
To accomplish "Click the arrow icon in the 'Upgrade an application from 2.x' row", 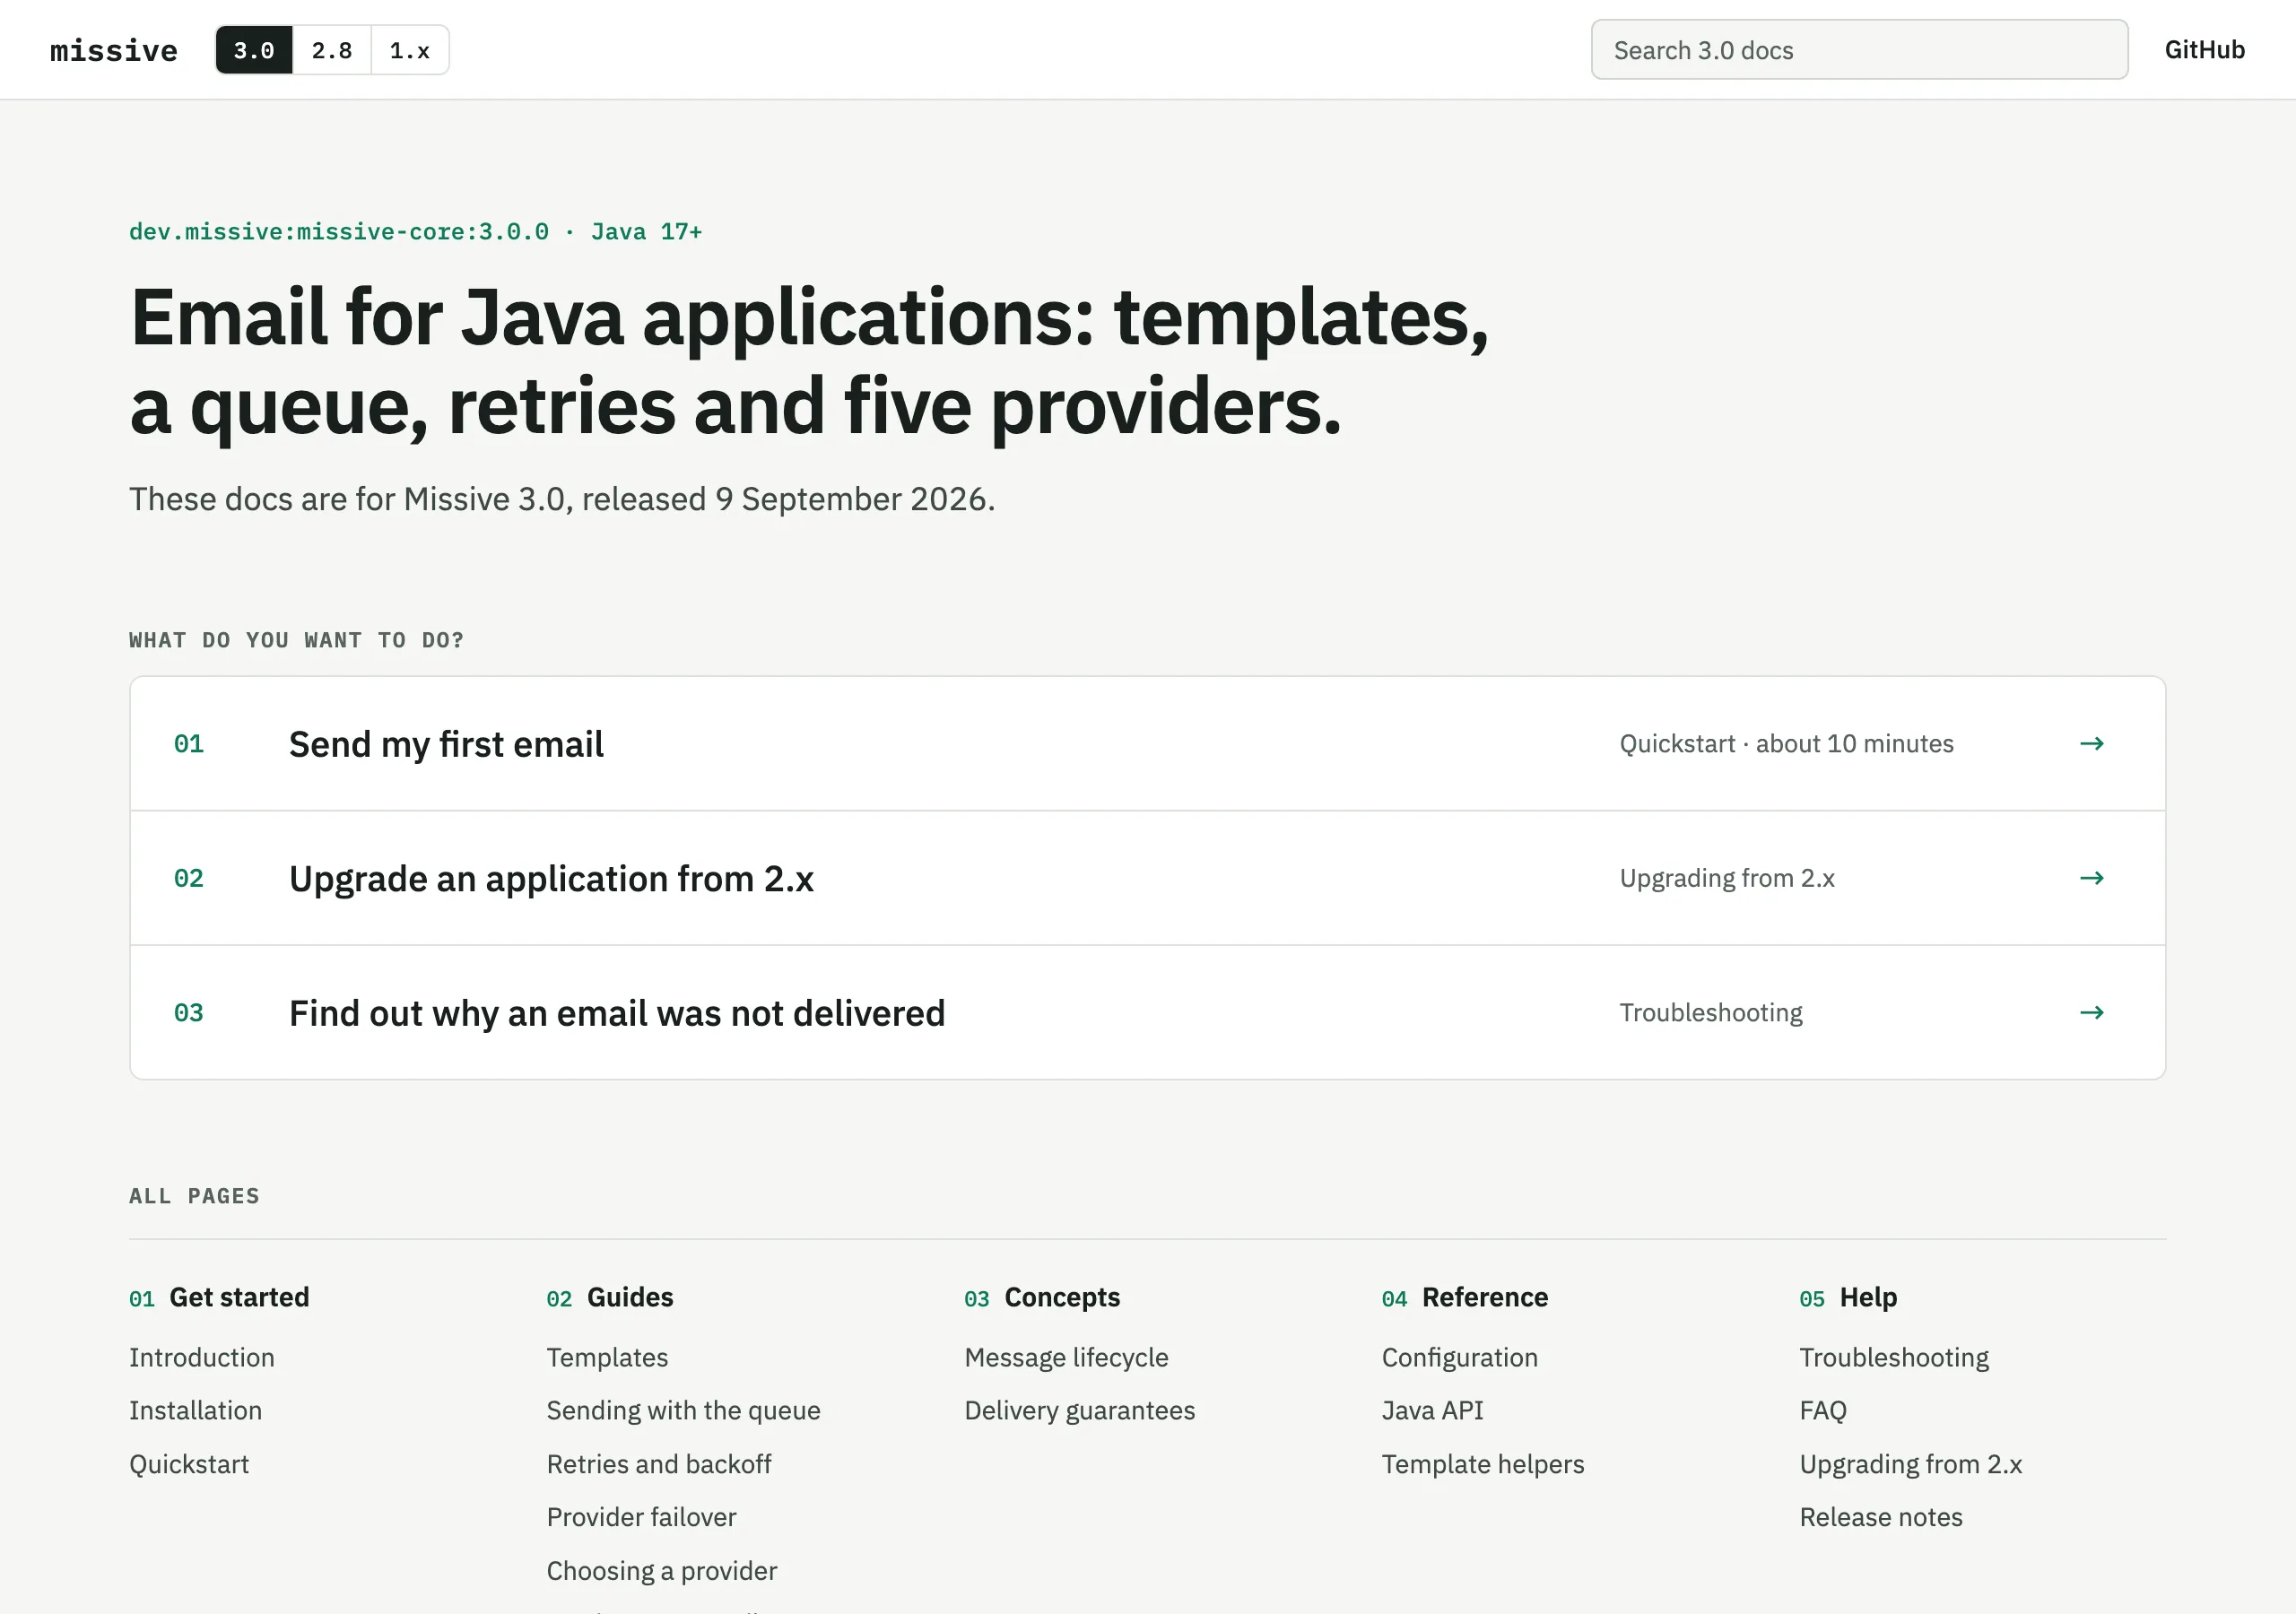I will tap(2091, 878).
